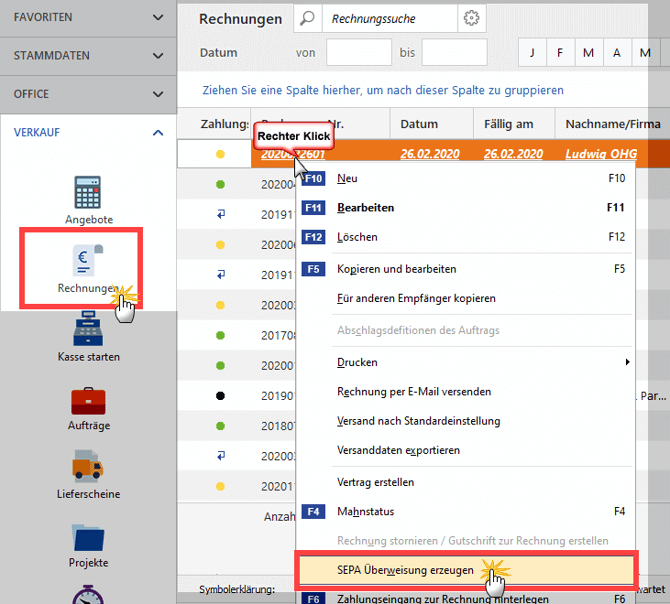Click the Datum von input field

point(358,52)
